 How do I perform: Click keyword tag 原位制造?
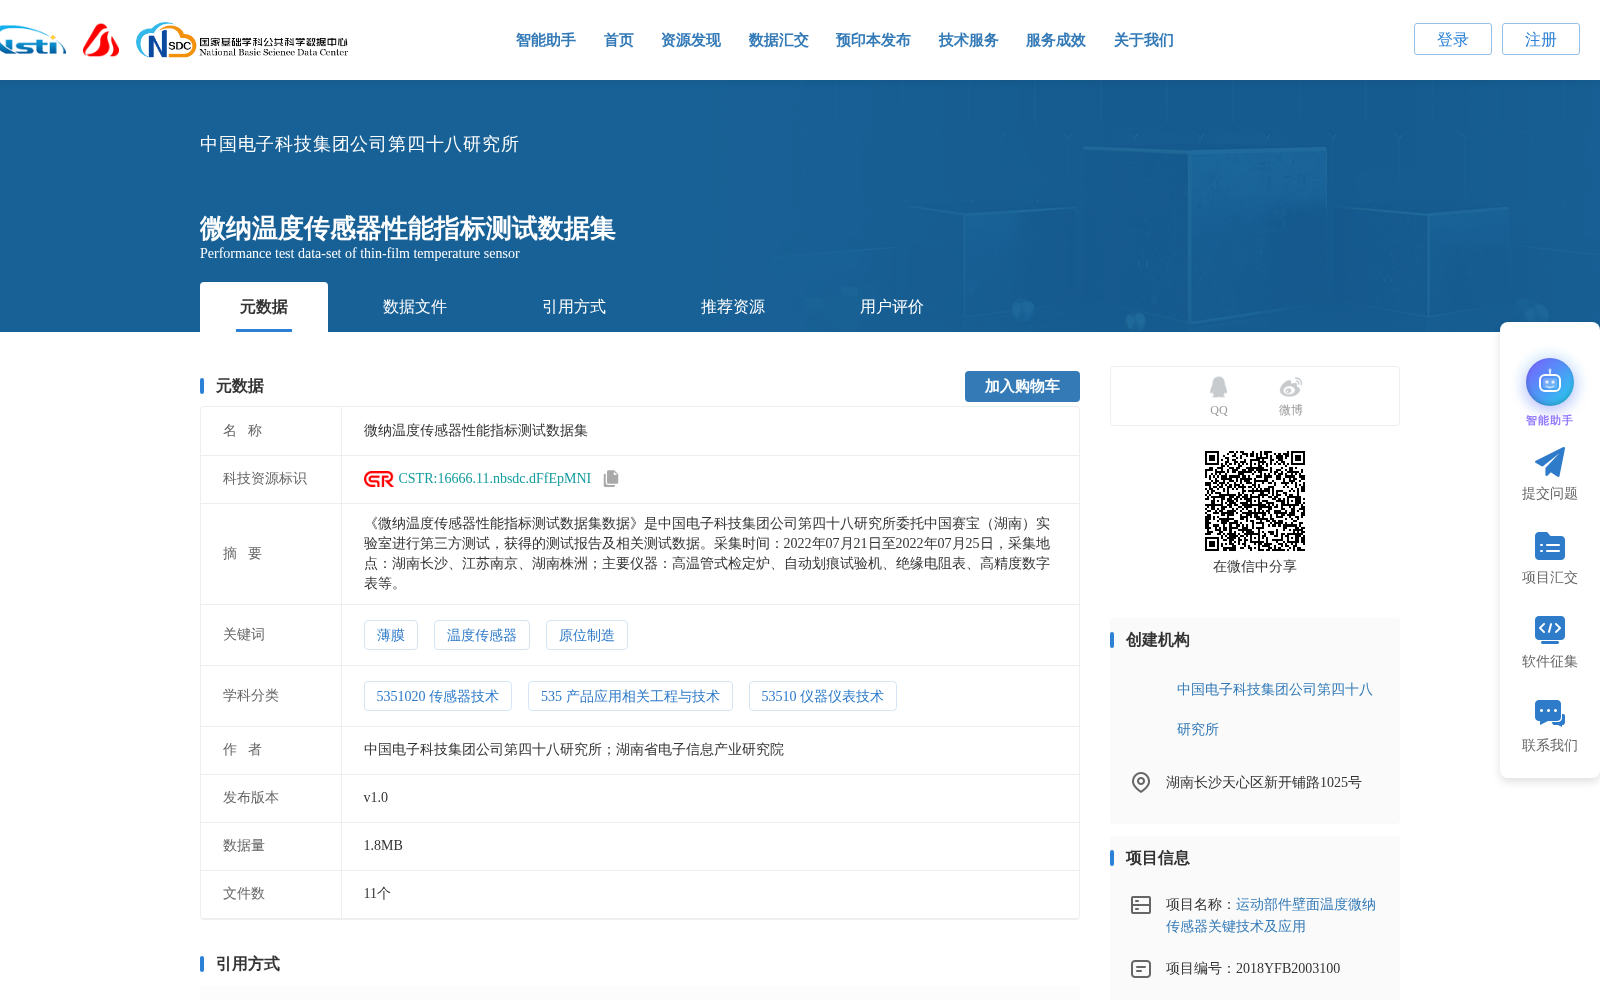click(587, 635)
